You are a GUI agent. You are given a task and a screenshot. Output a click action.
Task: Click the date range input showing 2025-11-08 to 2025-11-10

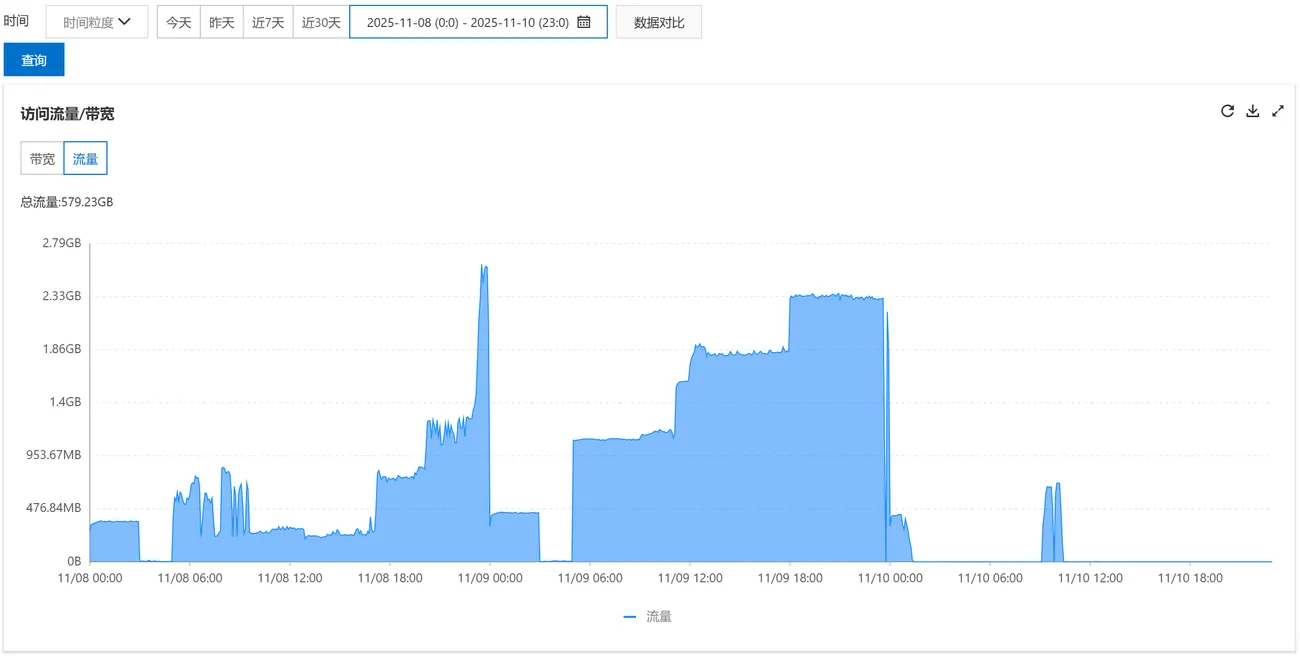point(467,22)
